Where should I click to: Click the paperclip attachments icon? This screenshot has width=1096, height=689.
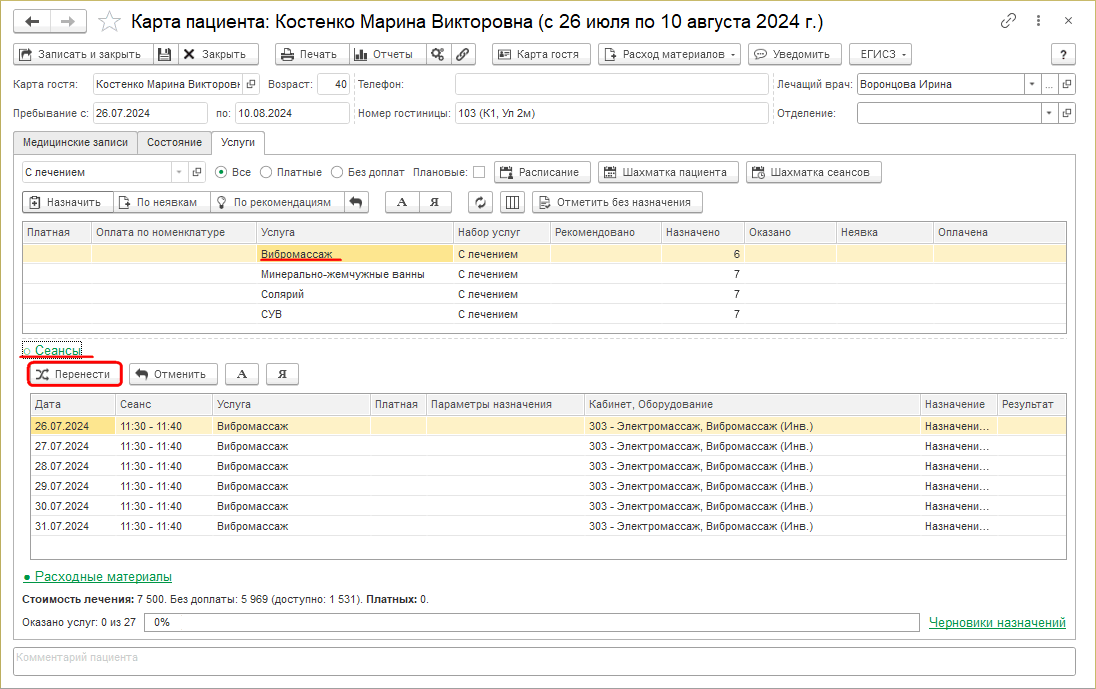pos(463,55)
